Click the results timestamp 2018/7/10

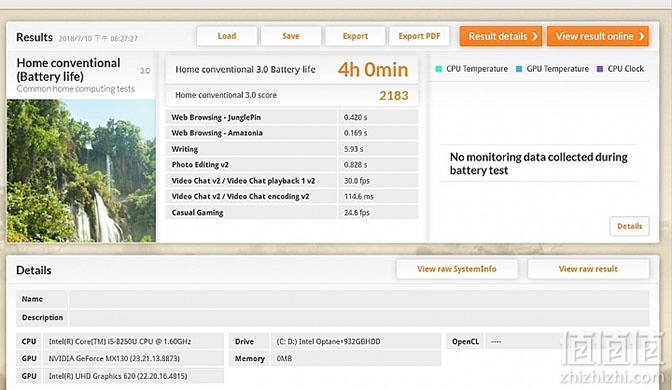tap(98, 39)
